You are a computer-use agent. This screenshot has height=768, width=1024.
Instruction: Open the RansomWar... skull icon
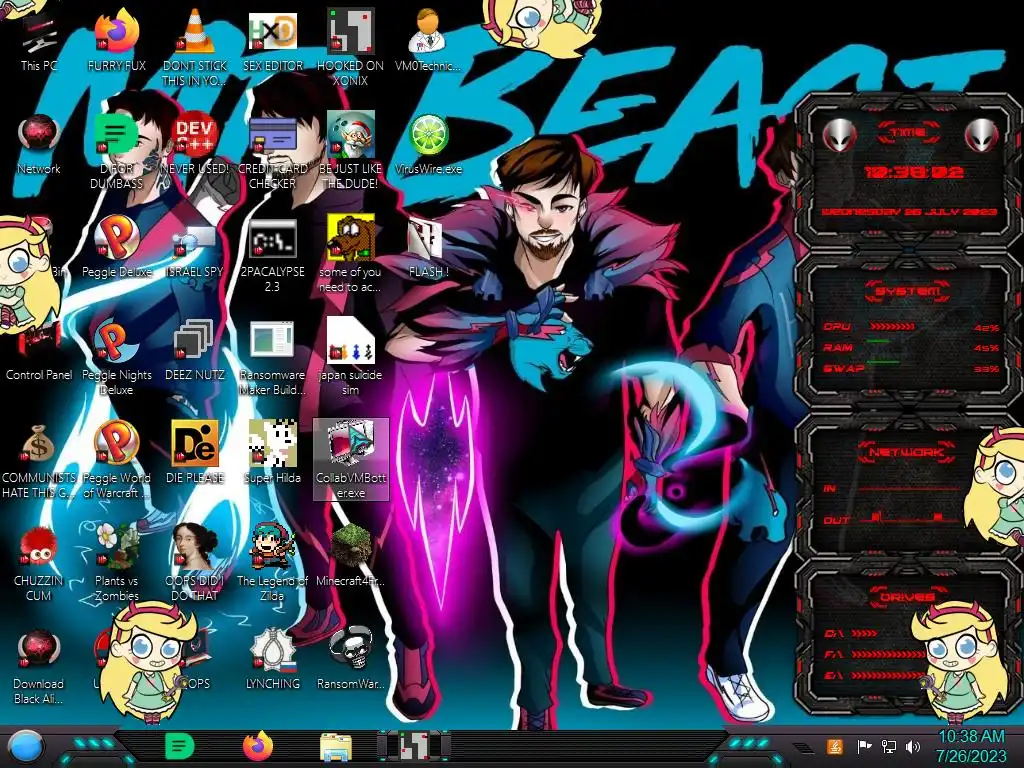coord(351,660)
